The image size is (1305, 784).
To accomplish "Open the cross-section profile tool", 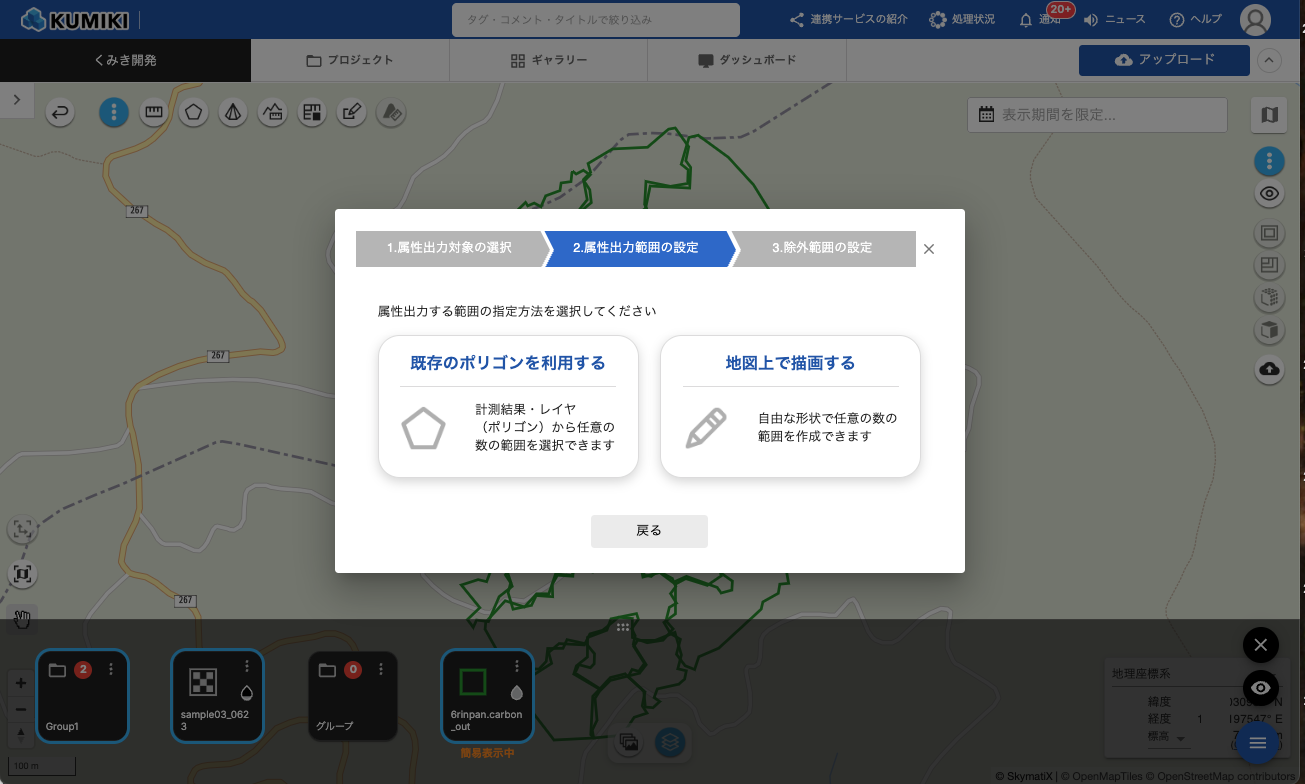I will [x=272, y=113].
